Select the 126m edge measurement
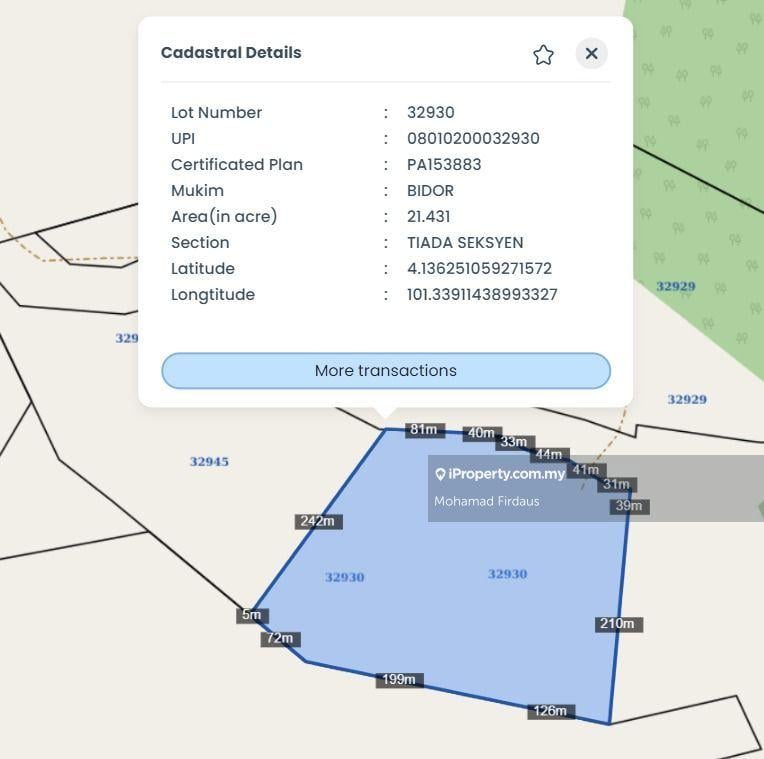764x759 pixels. (x=551, y=711)
